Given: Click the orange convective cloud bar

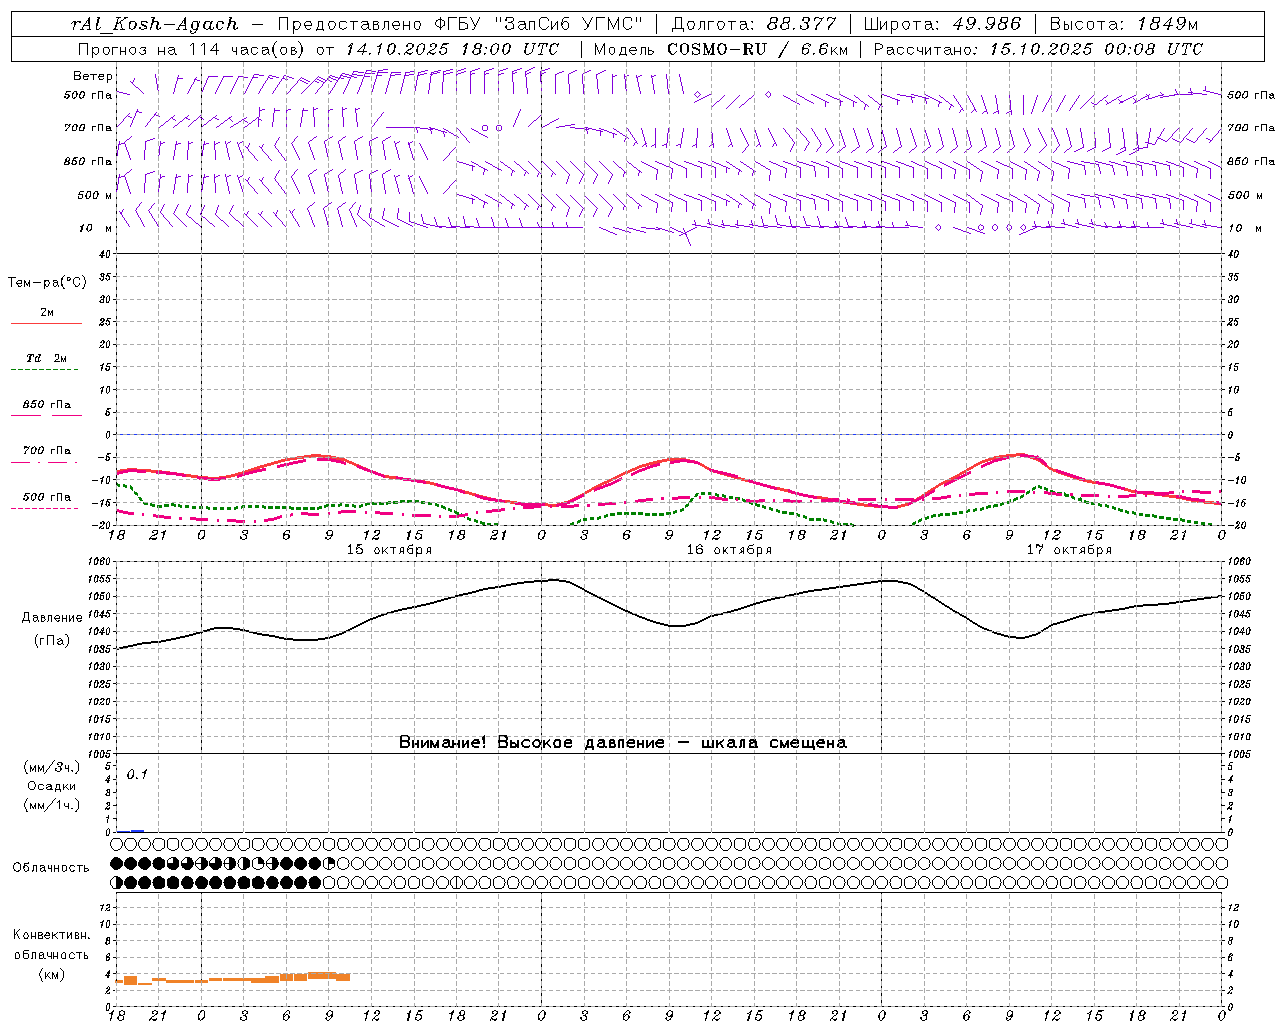Looking at the screenshot, I should point(232,978).
